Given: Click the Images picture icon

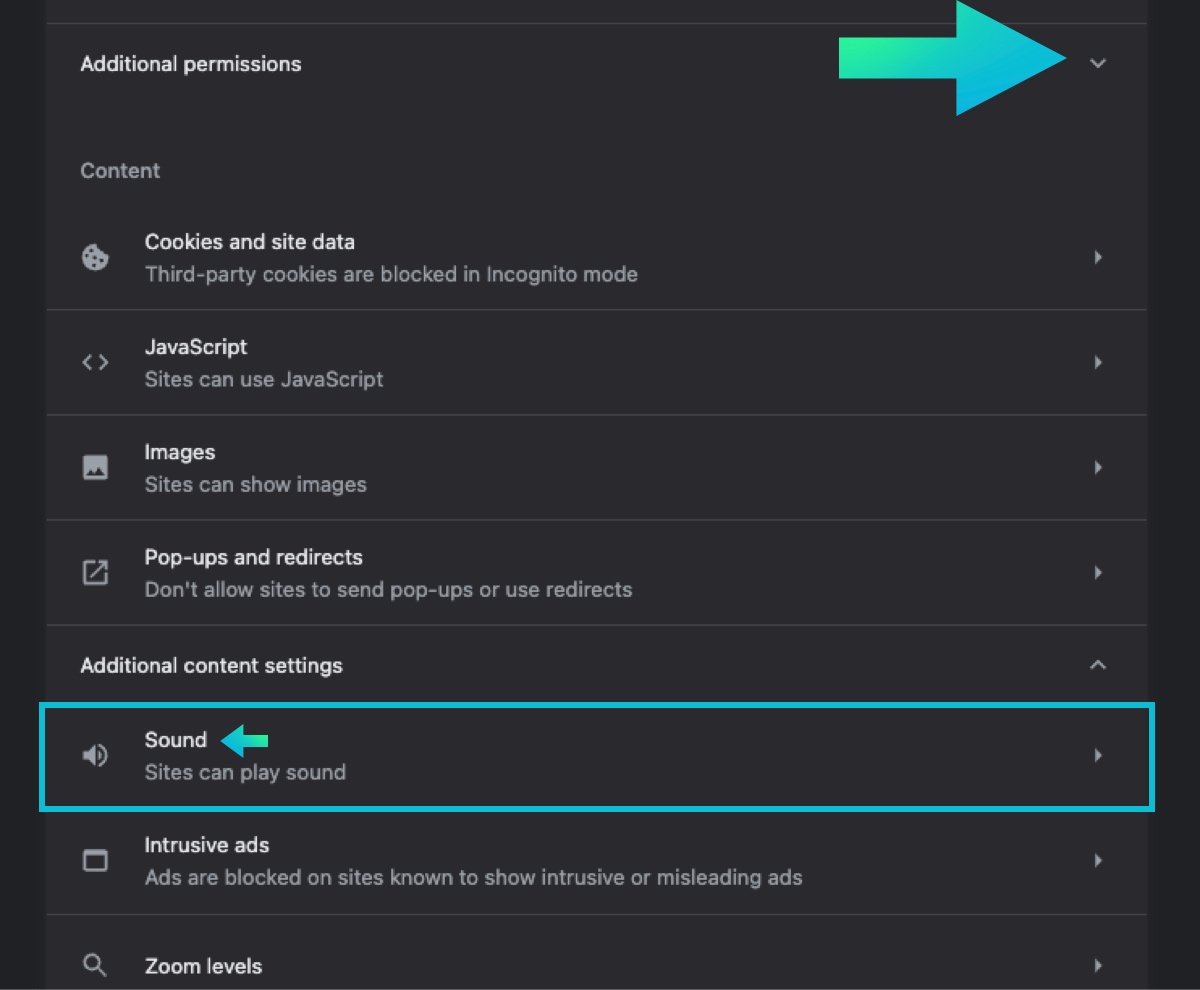Looking at the screenshot, I should [x=95, y=467].
